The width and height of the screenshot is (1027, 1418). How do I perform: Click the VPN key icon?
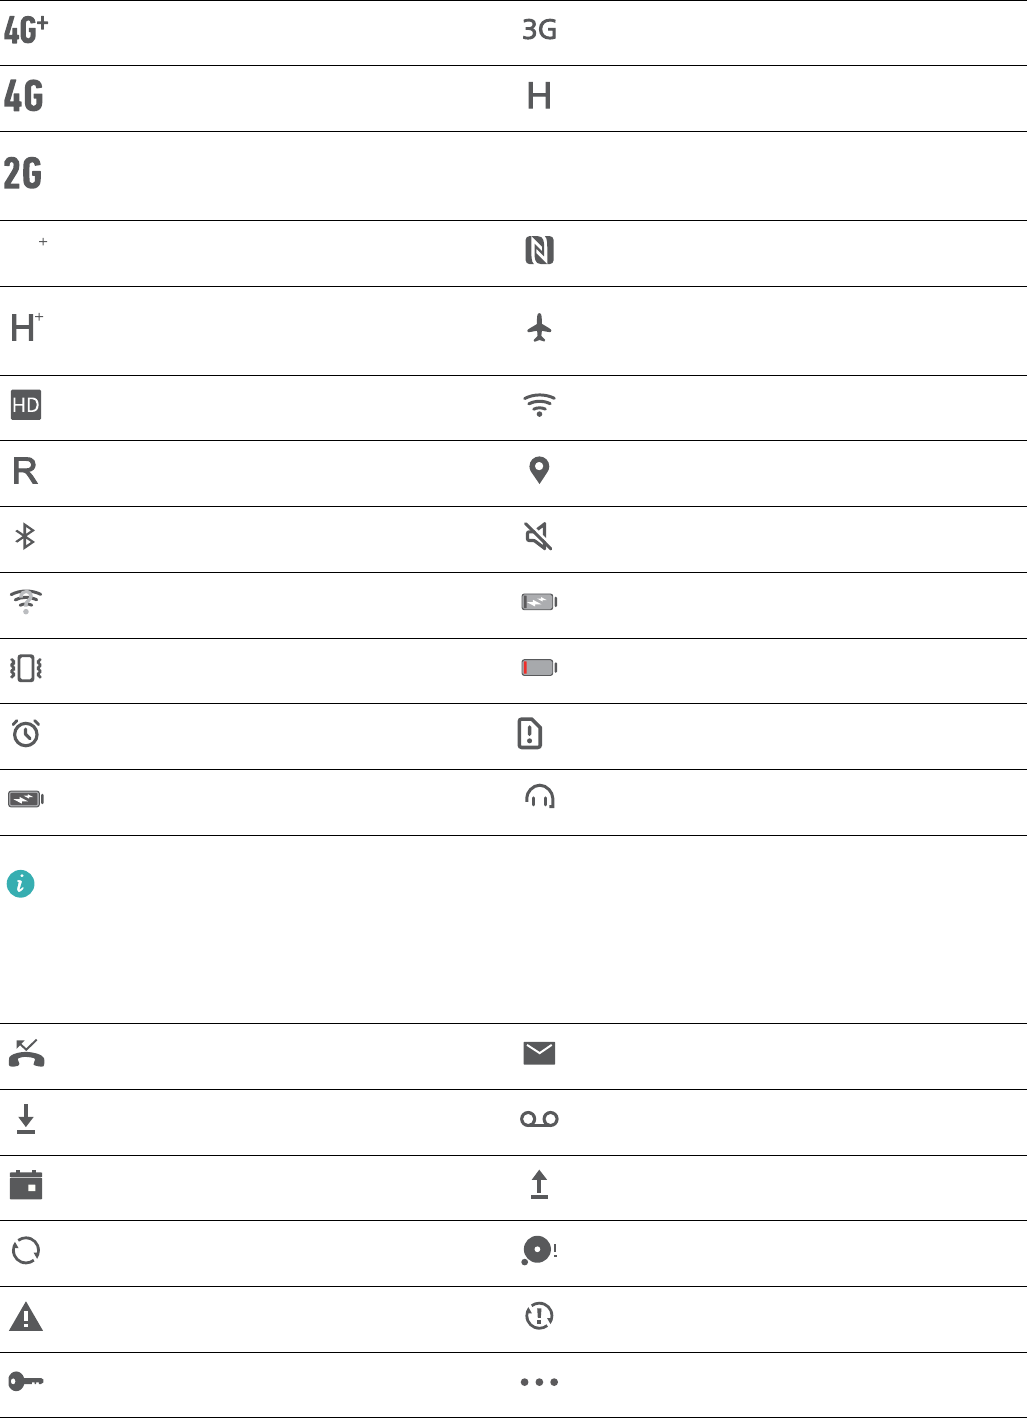[x=26, y=1381]
